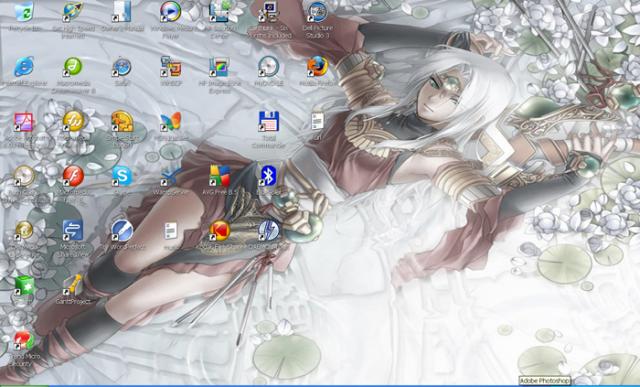
Task: Open the Internet Explorer desktop icon
Action: pyautogui.click(x=24, y=67)
